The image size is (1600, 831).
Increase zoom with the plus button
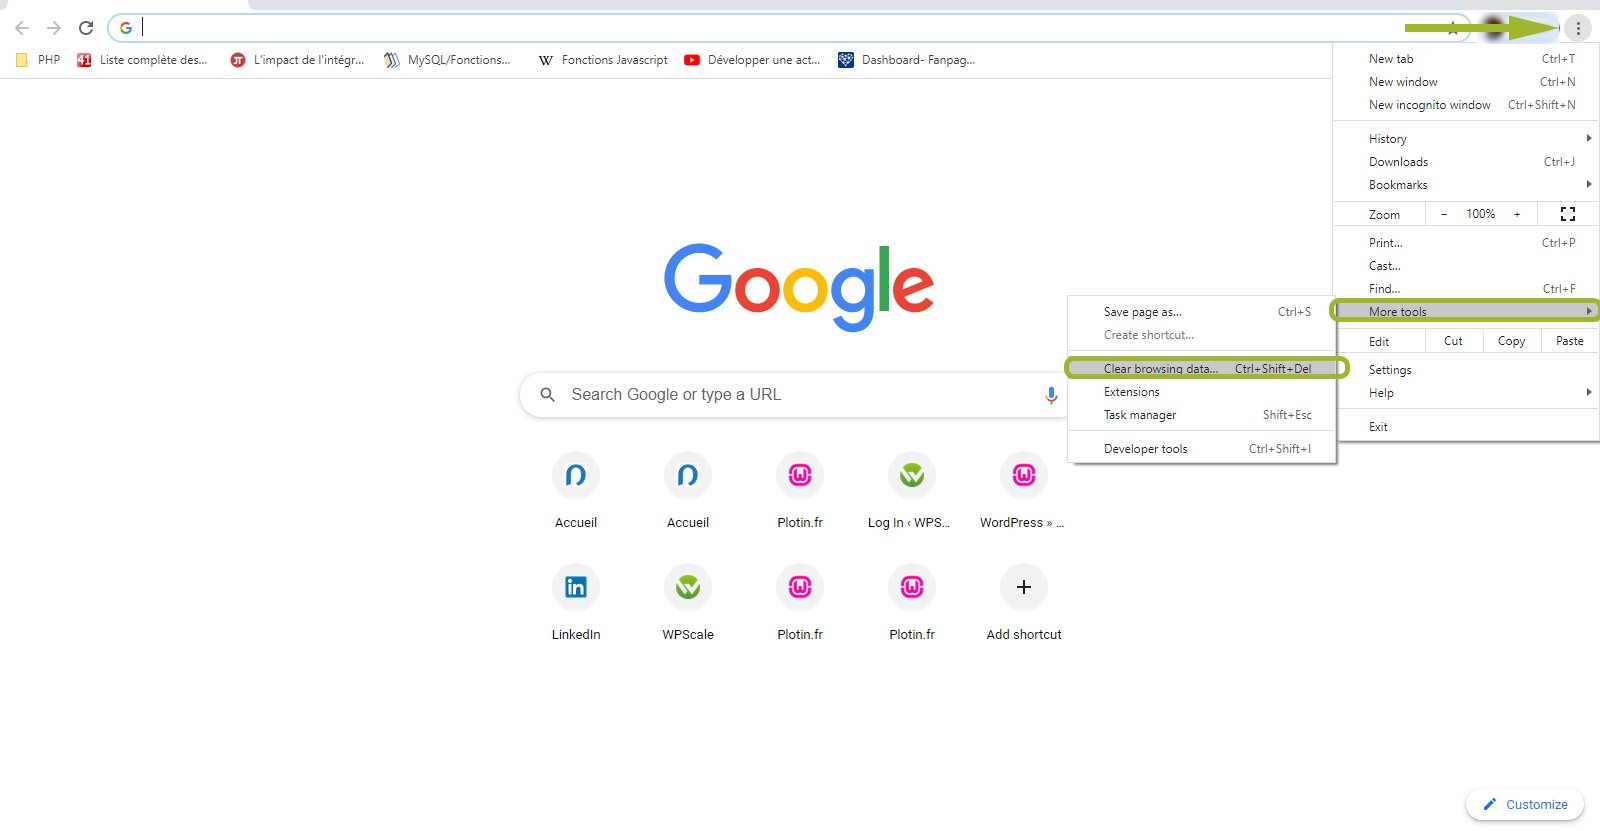click(x=1517, y=214)
